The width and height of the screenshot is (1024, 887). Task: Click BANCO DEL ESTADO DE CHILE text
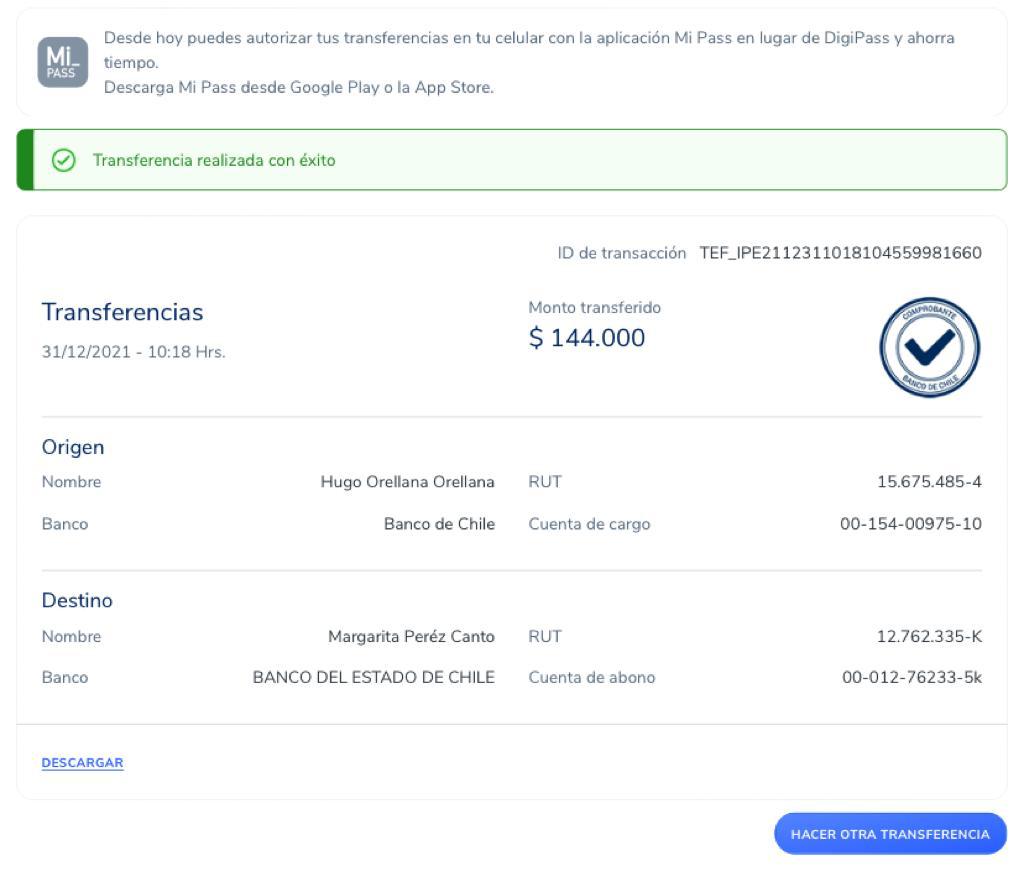coord(373,678)
